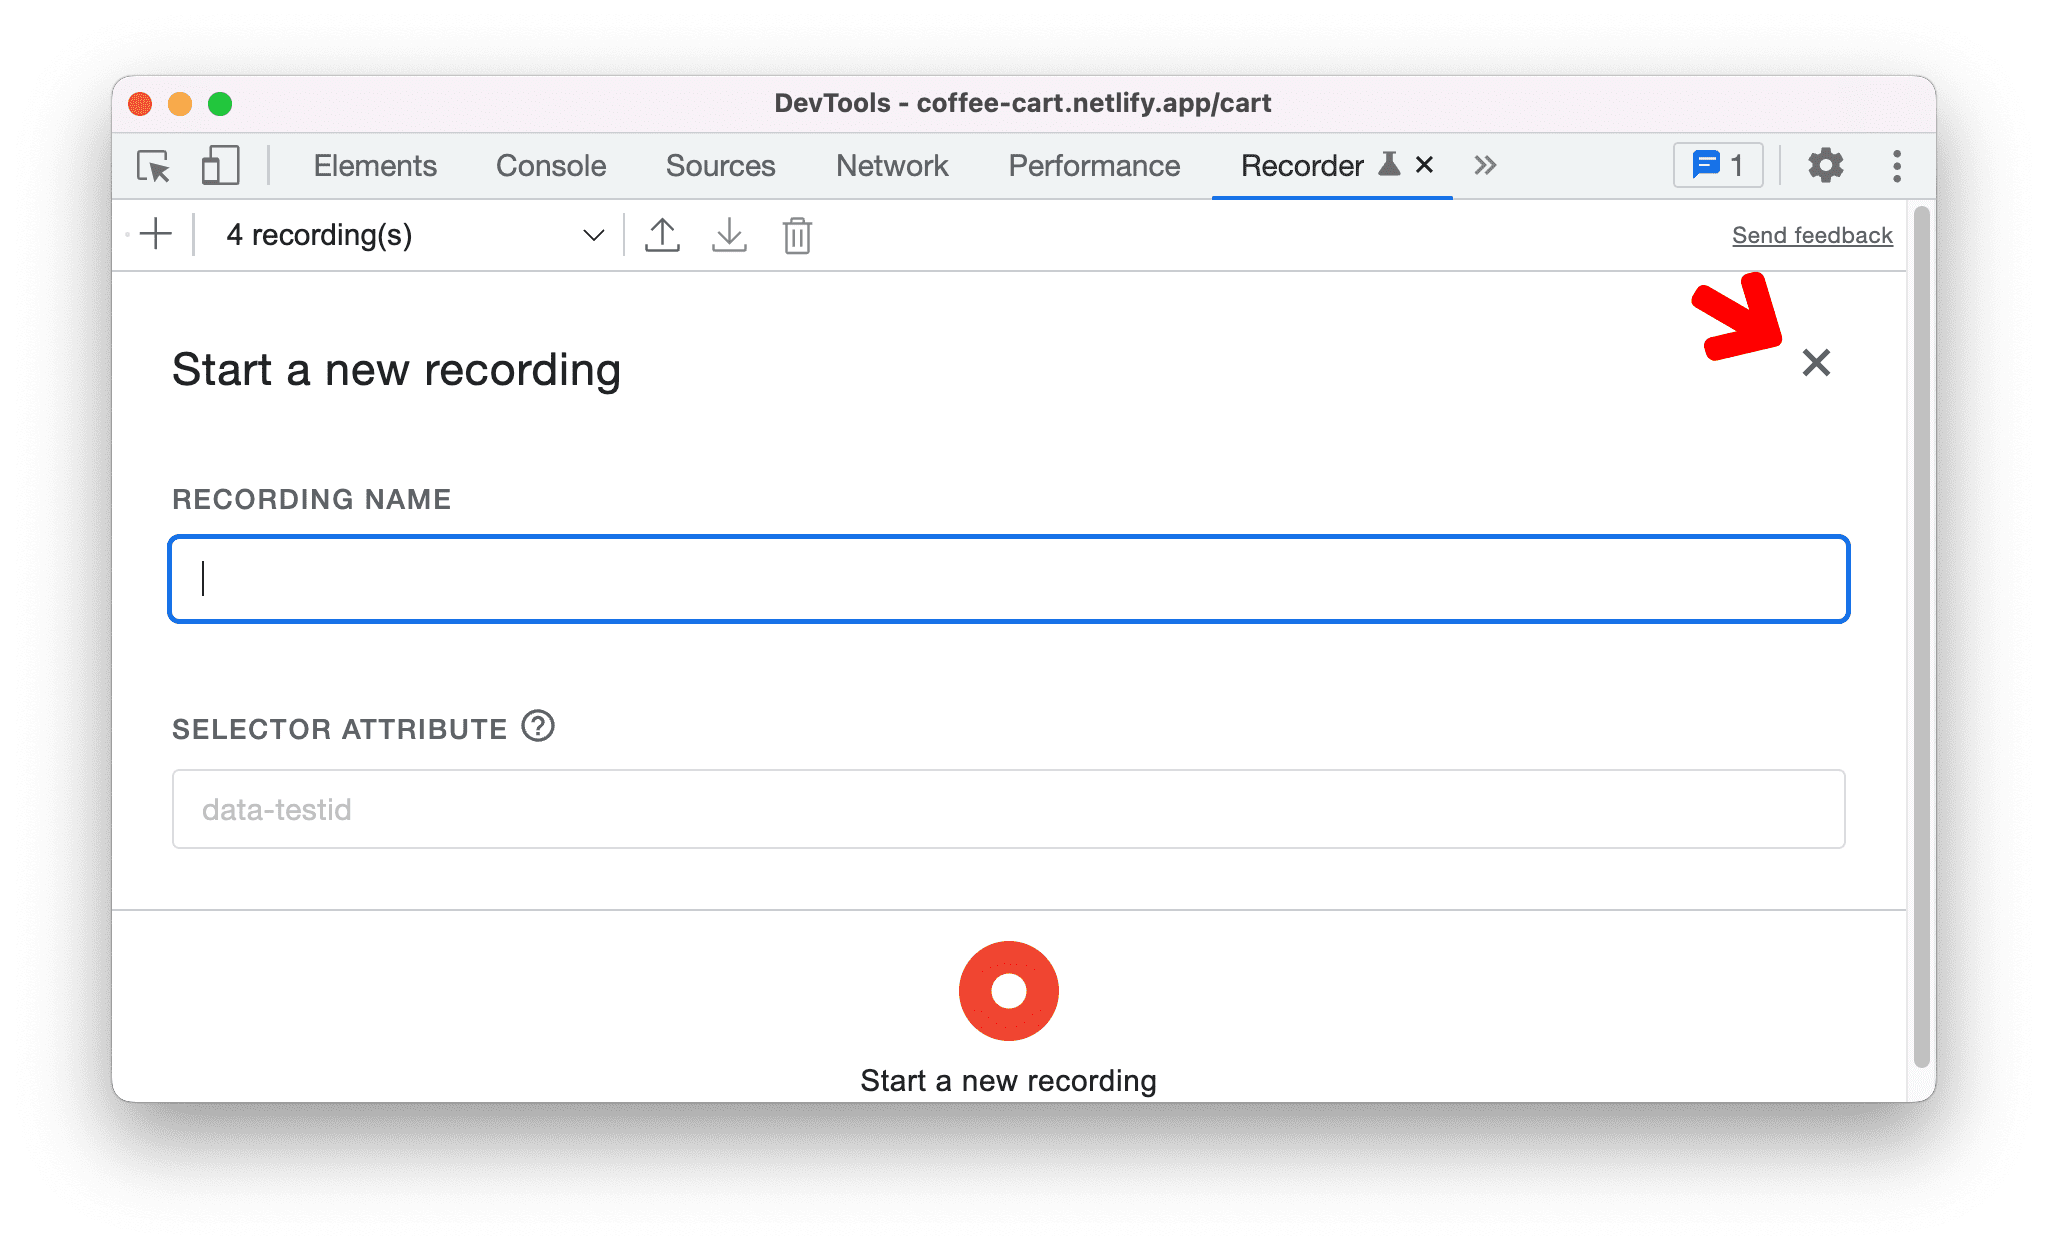Click the 4 recording(s) dropdown arrow
The width and height of the screenshot is (2048, 1250).
[591, 234]
